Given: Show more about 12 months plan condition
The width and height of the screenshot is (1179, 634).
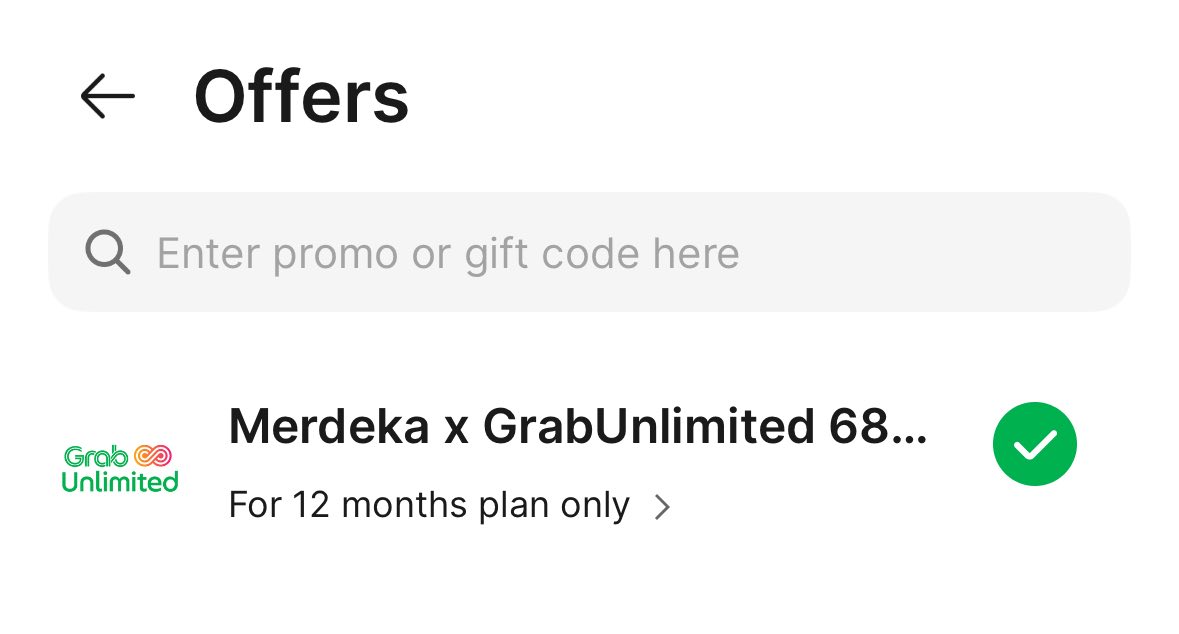Looking at the screenshot, I should click(x=662, y=508).
